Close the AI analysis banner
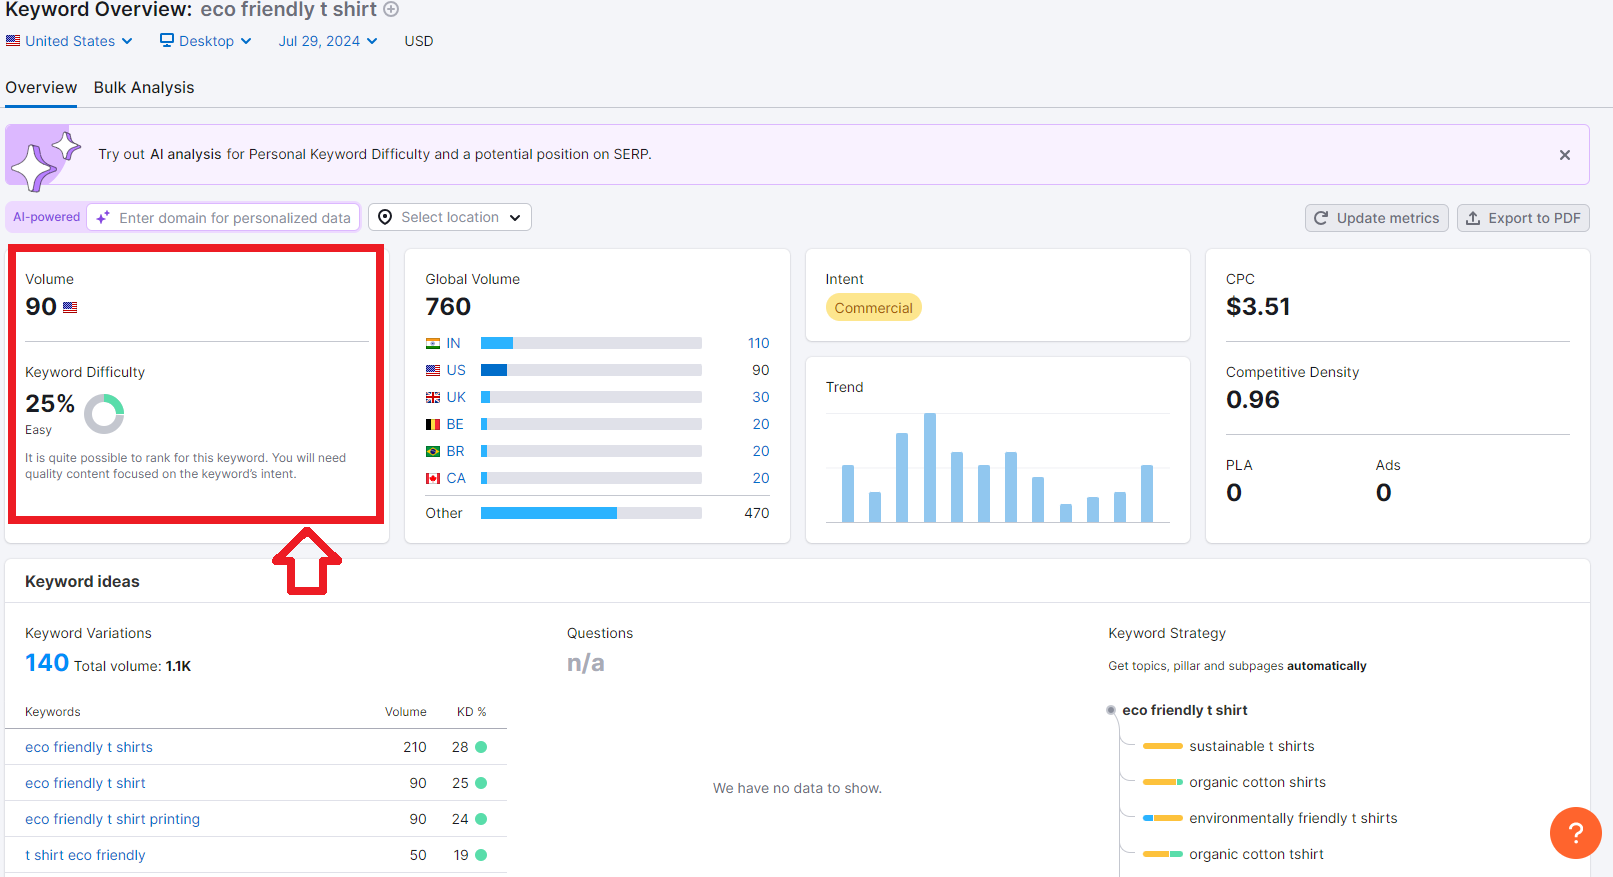The width and height of the screenshot is (1613, 877). click(x=1565, y=155)
